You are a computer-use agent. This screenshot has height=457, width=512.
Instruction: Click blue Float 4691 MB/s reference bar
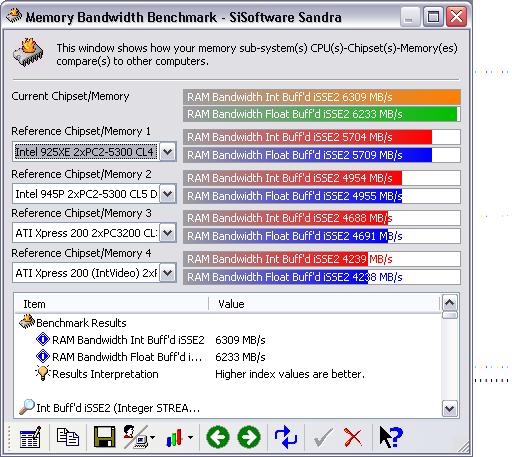(x=322, y=236)
